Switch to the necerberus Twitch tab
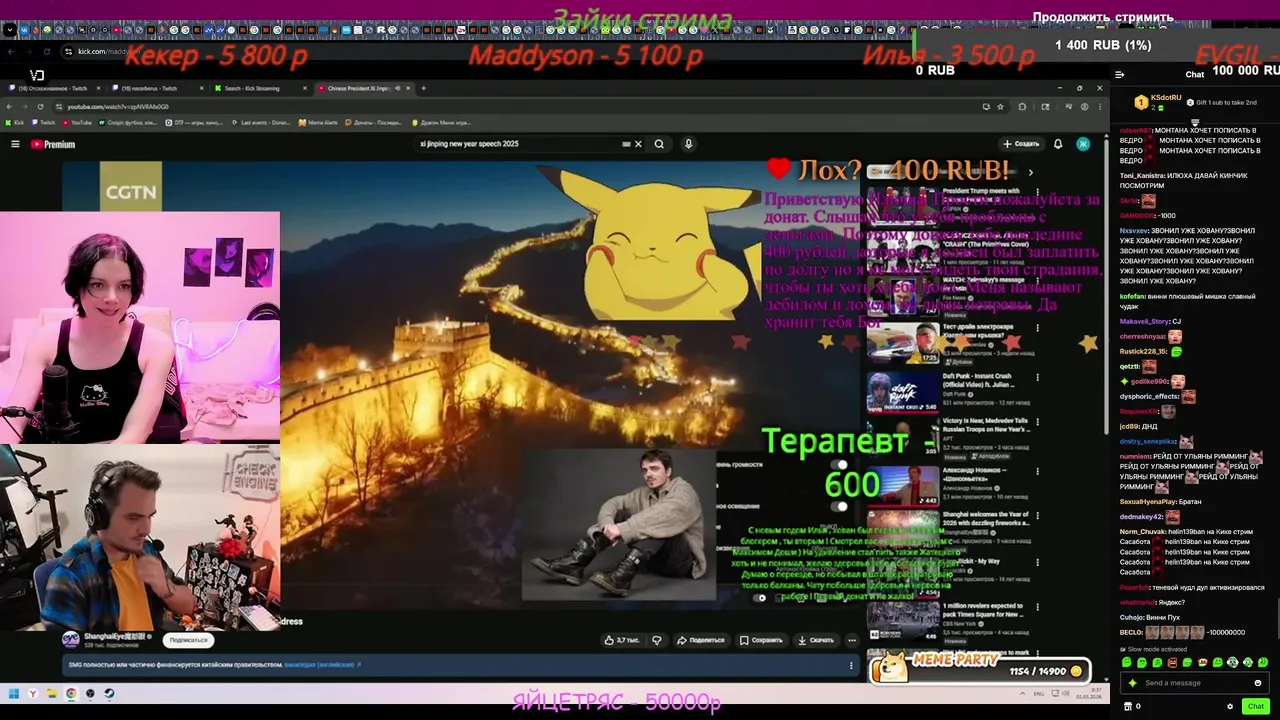The width and height of the screenshot is (1280, 720). (155, 88)
